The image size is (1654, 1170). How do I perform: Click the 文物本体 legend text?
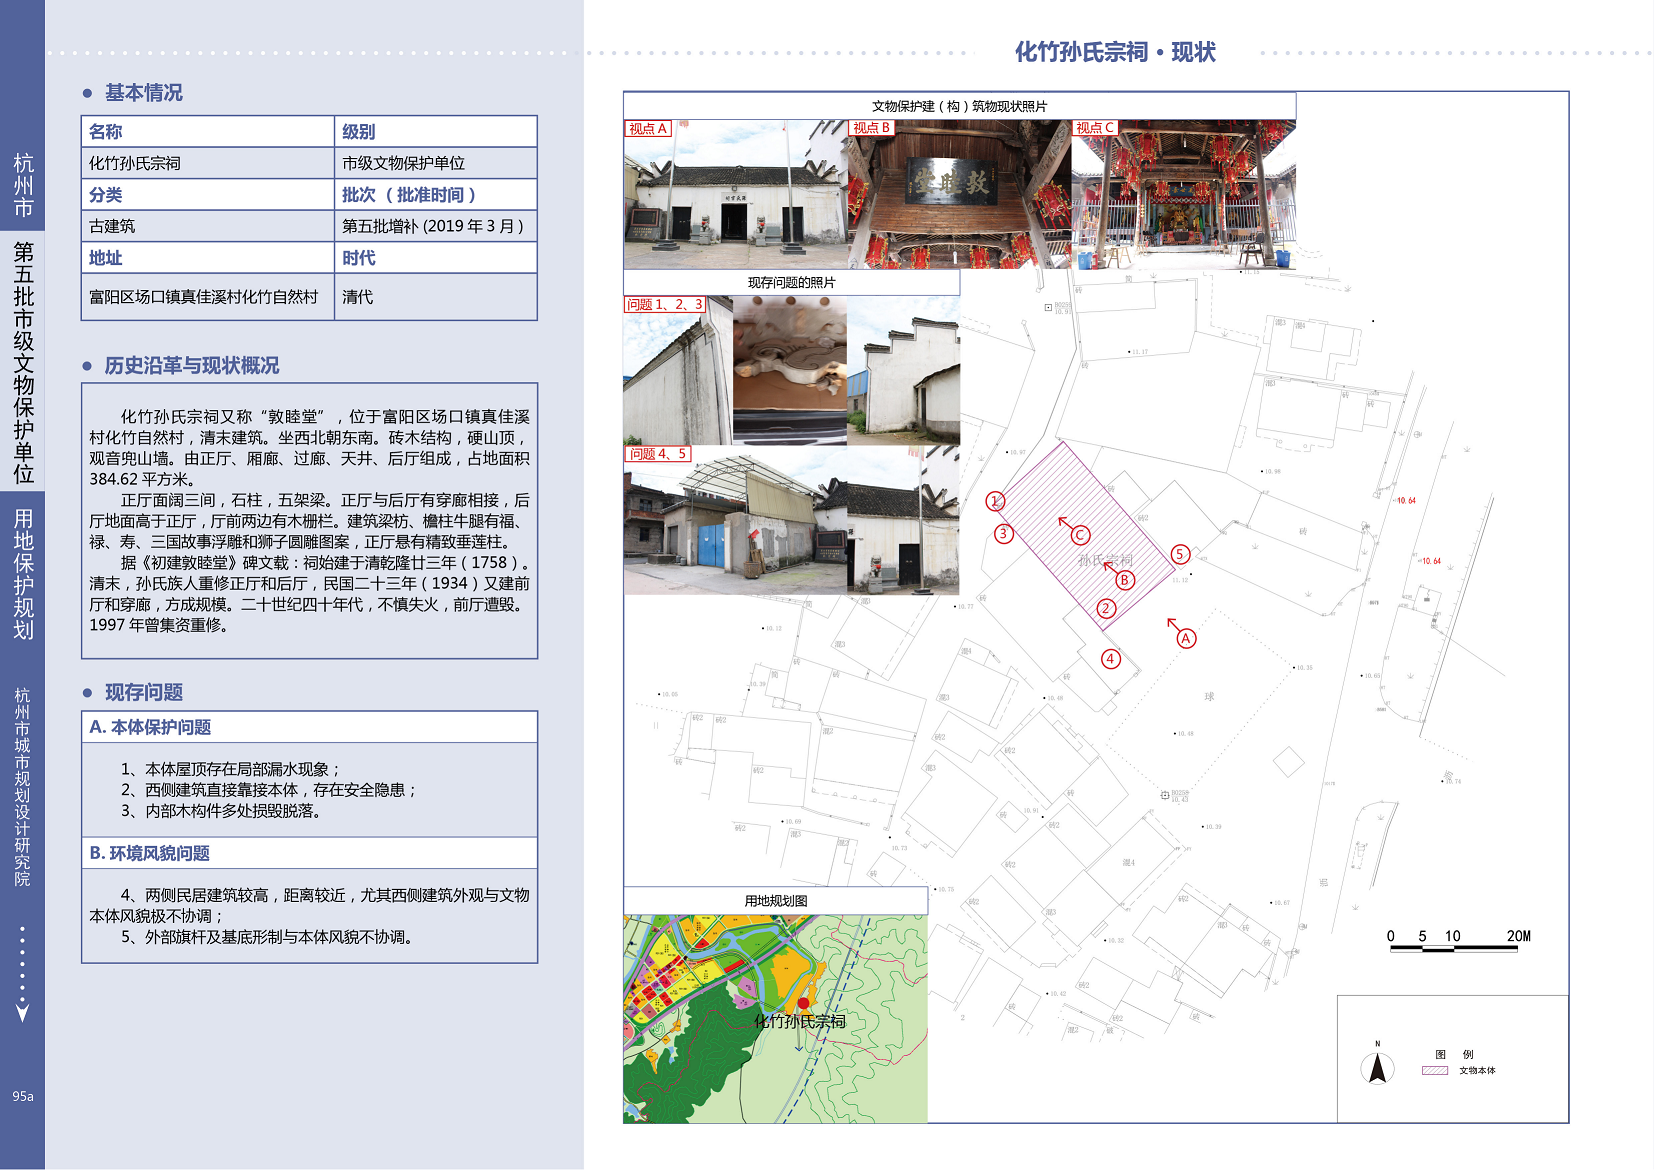(x=1477, y=1070)
